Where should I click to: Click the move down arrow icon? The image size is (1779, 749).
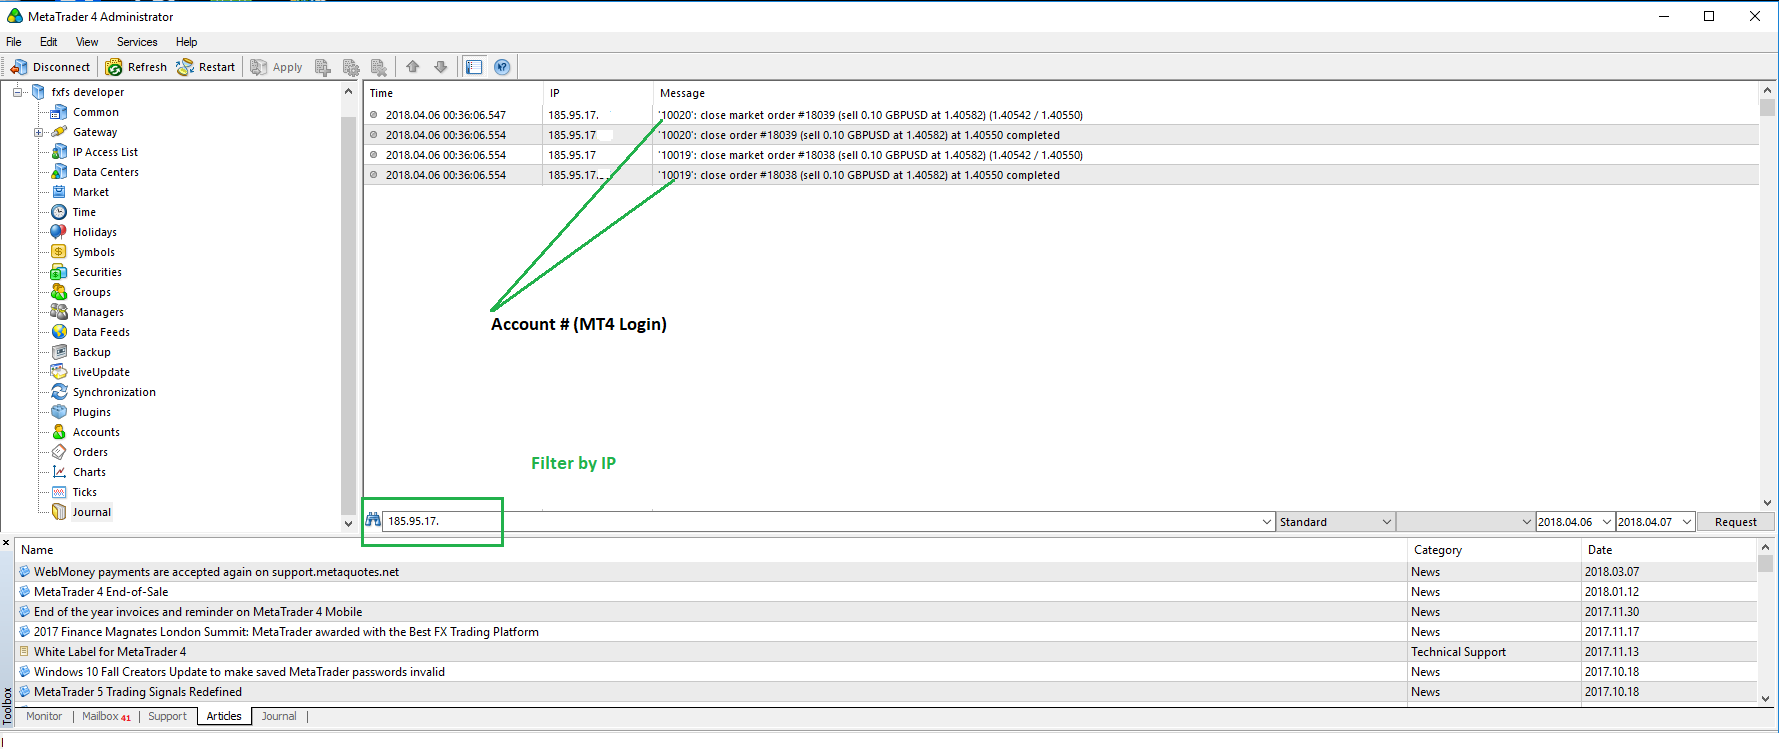point(441,67)
